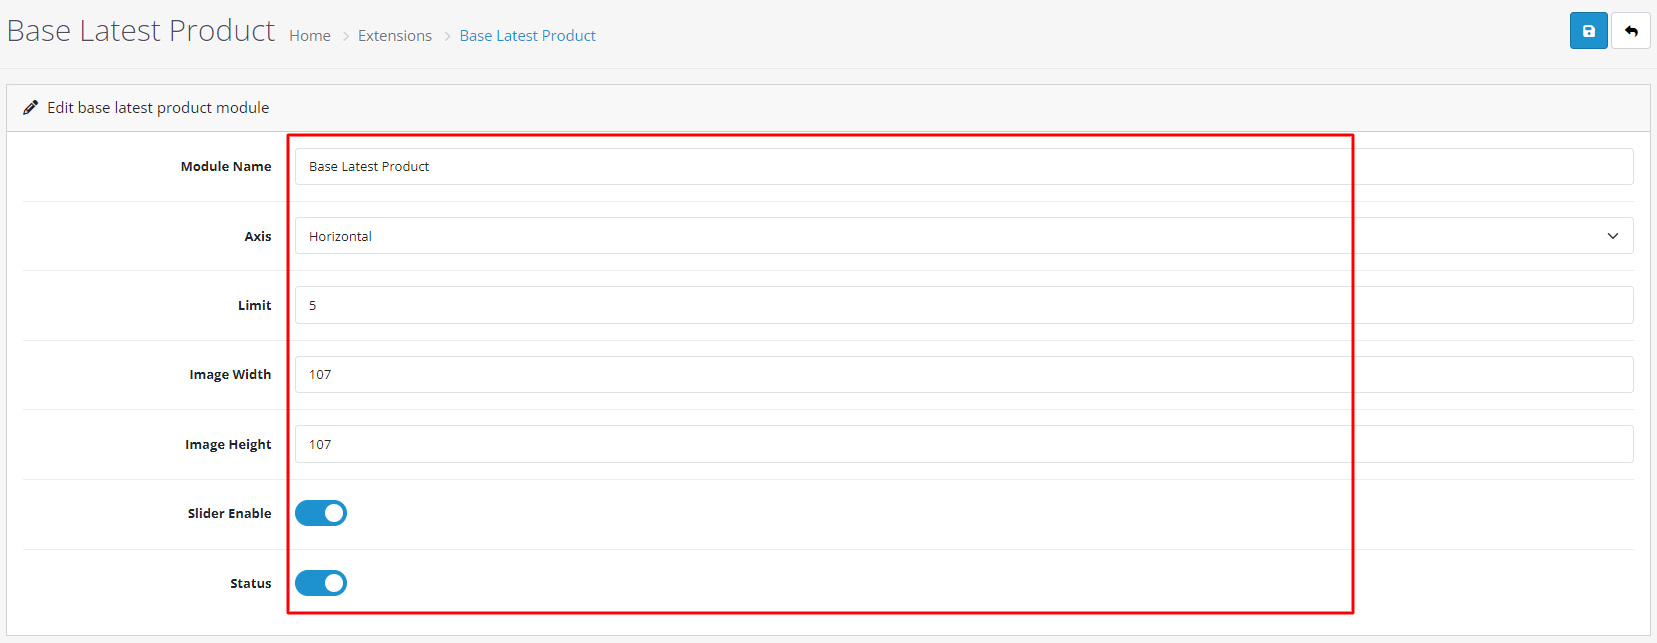Go to Home in the breadcrumb
The height and width of the screenshot is (643, 1657).
click(310, 36)
